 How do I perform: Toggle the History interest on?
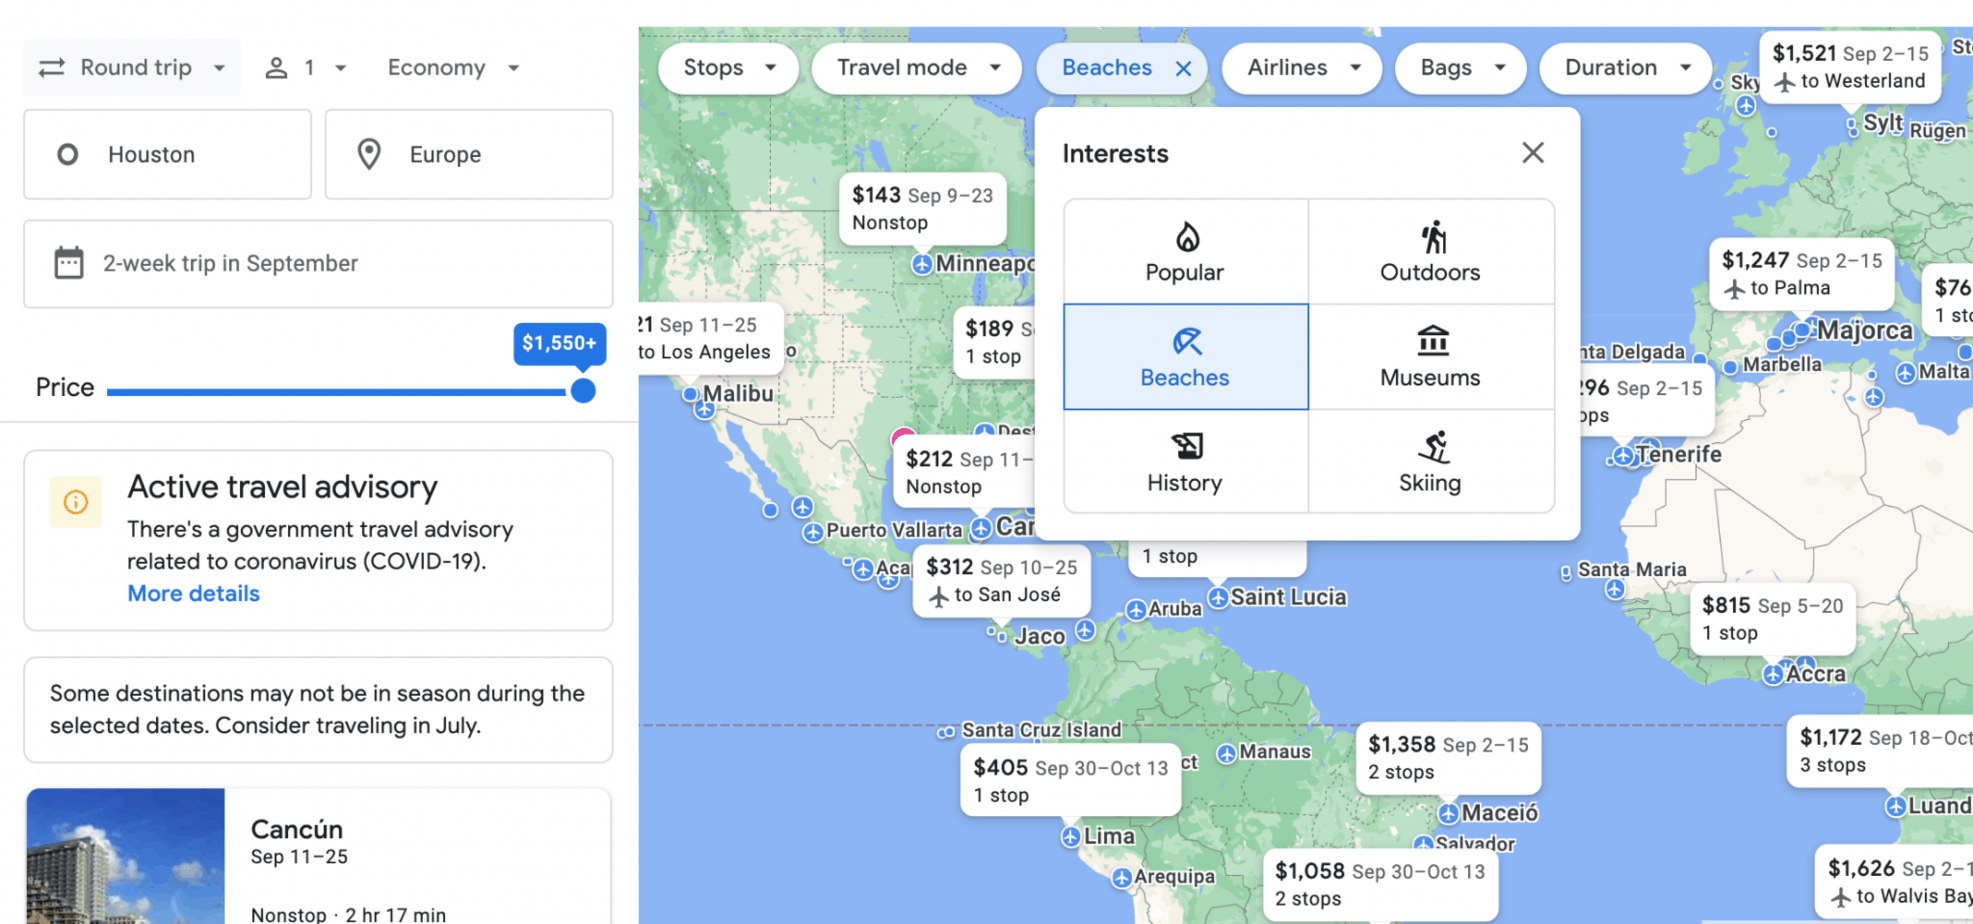pos(1184,461)
